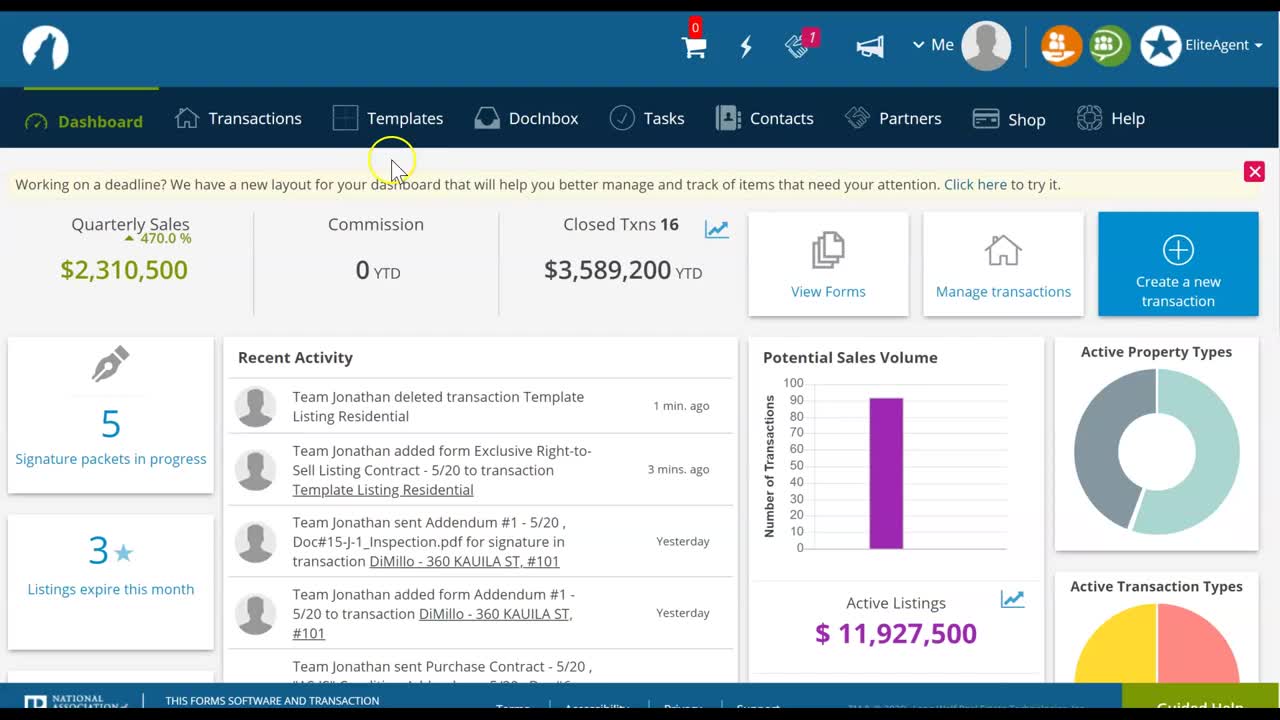Image resolution: width=1280 pixels, height=720 pixels.
Task: Click the Recent Activity heading
Action: [295, 358]
